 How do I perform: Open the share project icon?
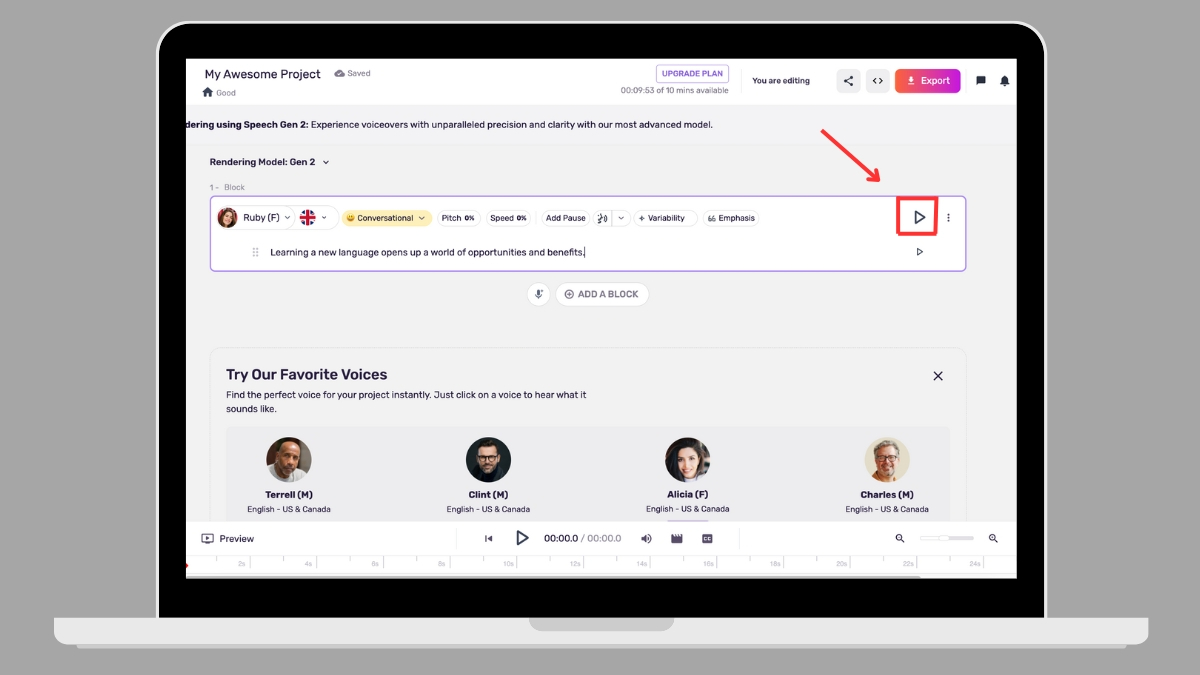click(848, 81)
